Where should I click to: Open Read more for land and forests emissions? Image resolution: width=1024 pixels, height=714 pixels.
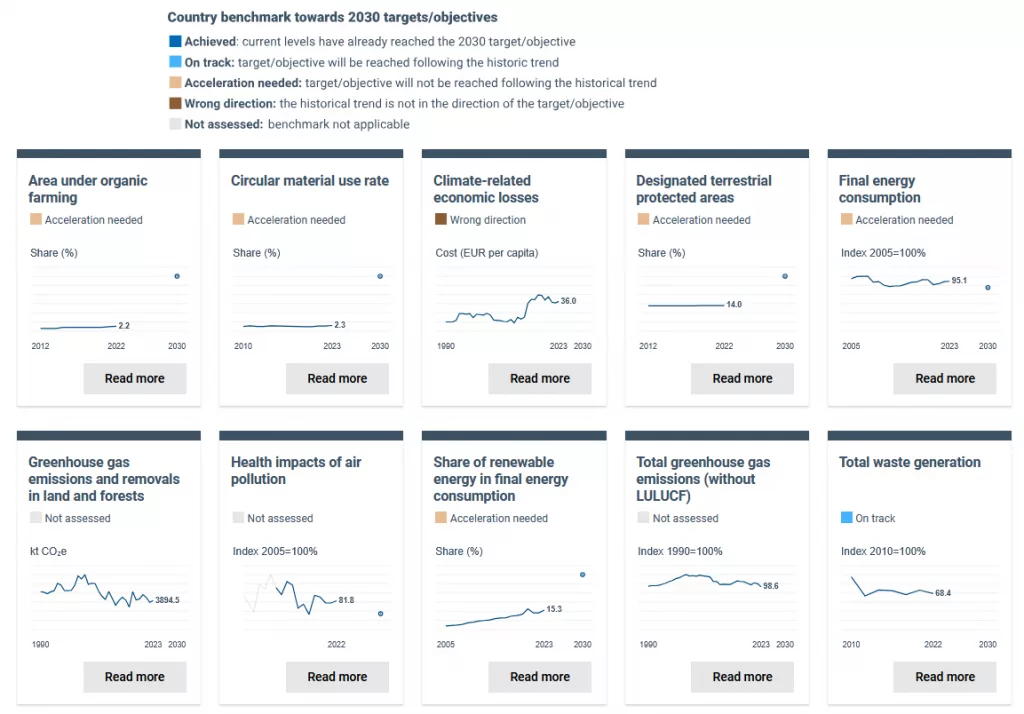[135, 677]
